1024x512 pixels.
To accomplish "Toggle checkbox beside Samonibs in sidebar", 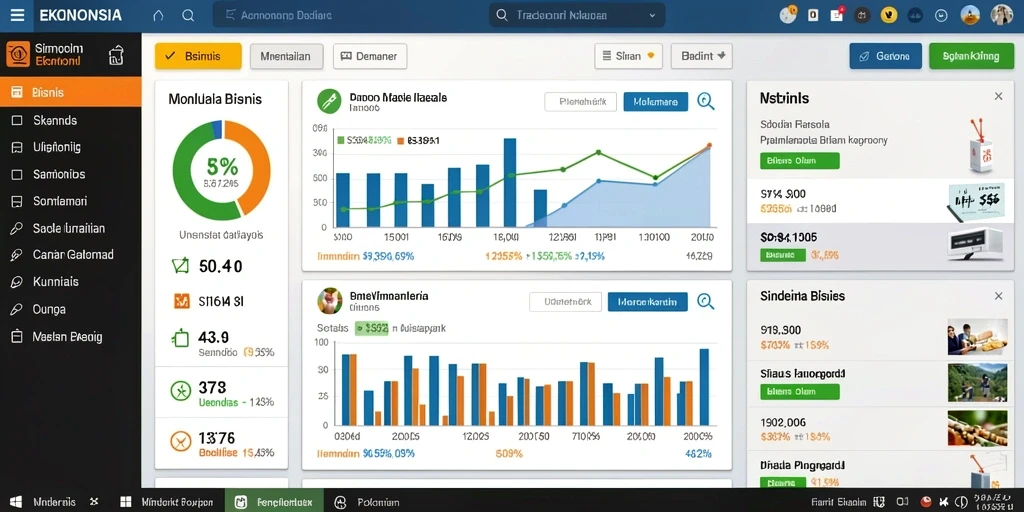I will (17, 174).
